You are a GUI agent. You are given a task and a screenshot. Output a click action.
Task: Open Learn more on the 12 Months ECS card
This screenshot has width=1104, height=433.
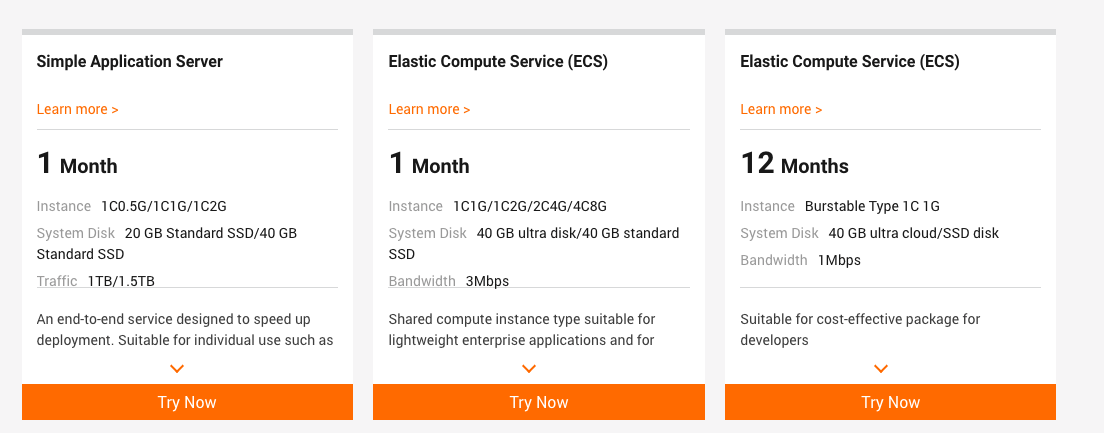(782, 109)
